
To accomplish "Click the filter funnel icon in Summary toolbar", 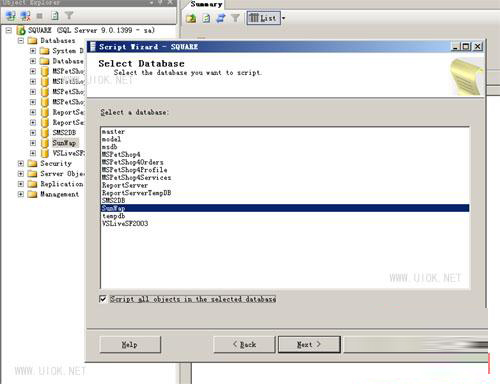I will pos(235,18).
